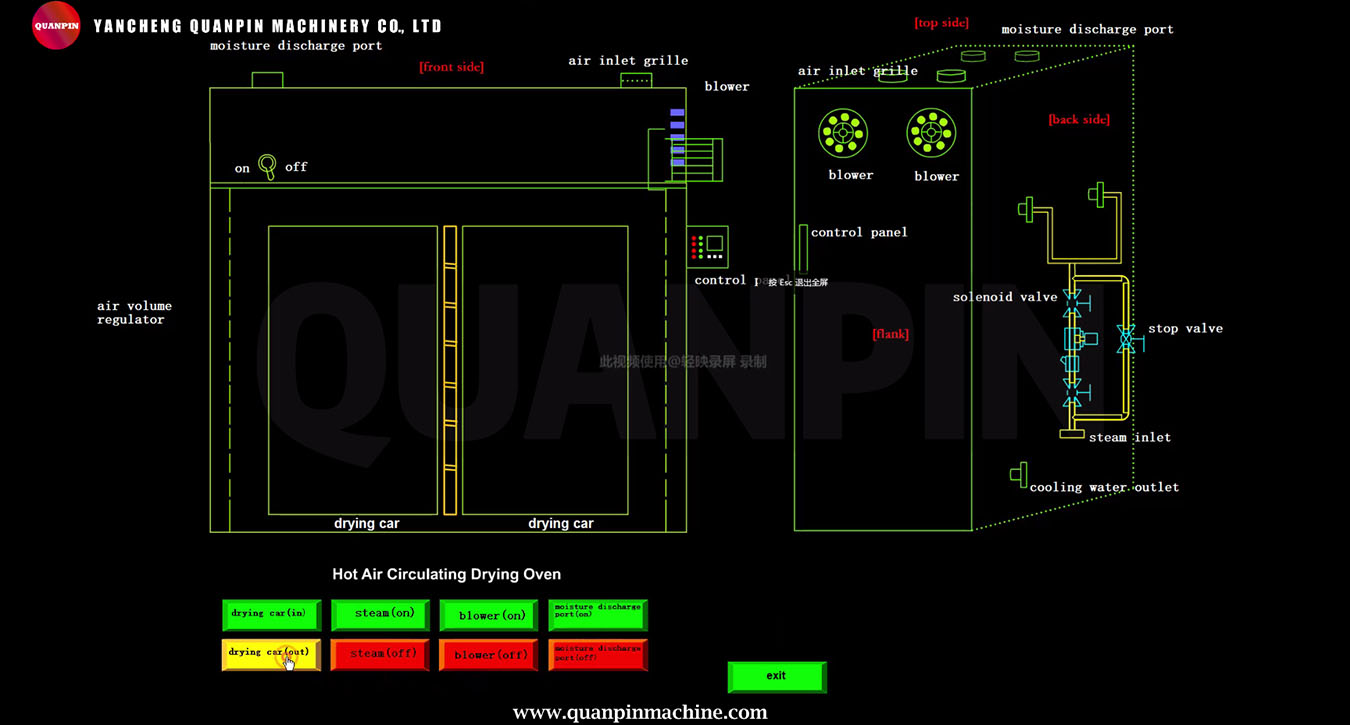Viewport: 1350px width, 725px height.
Task: Click the "[flank]" red label
Action: (890, 334)
